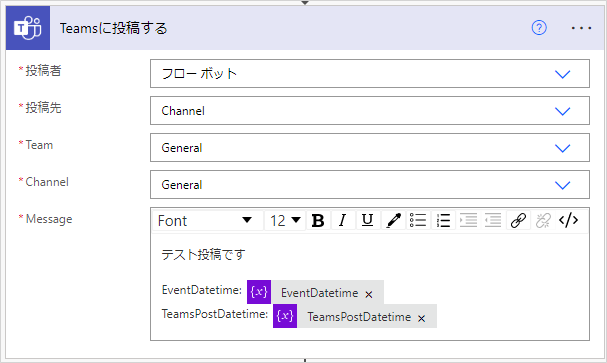
Task: Click the Microsoft Teams connector icon
Action: [28, 28]
